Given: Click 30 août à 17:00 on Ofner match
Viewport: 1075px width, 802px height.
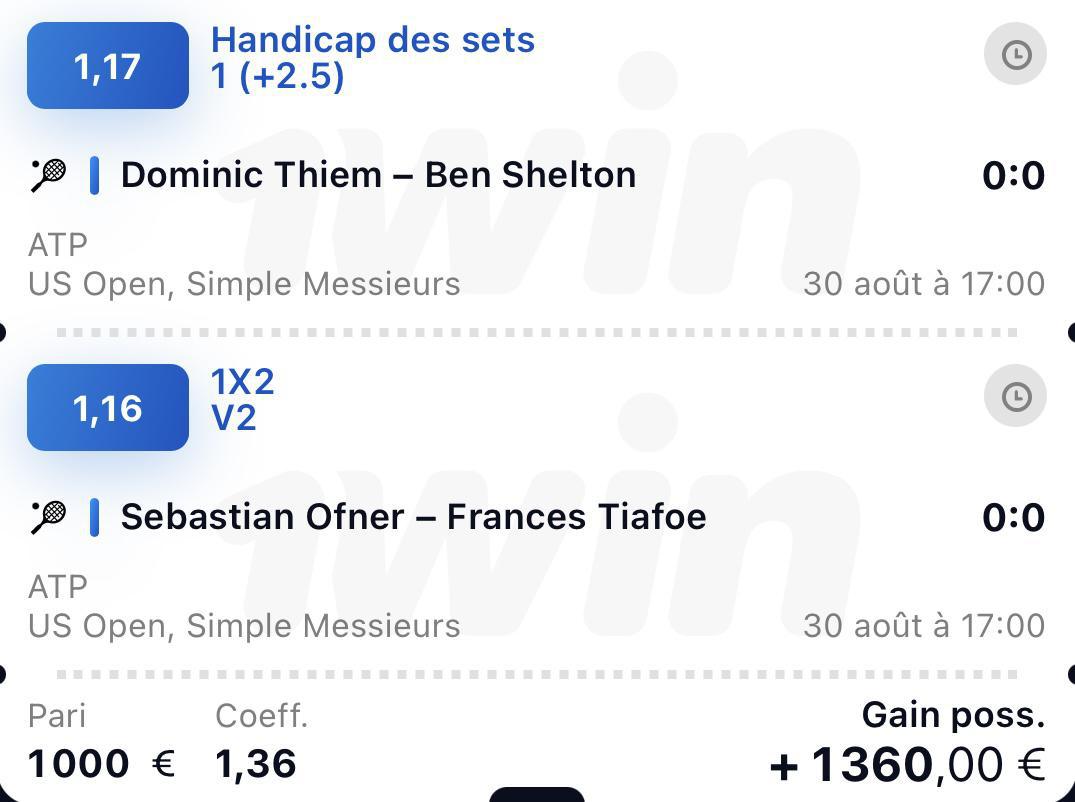Looking at the screenshot, I should (x=924, y=626).
